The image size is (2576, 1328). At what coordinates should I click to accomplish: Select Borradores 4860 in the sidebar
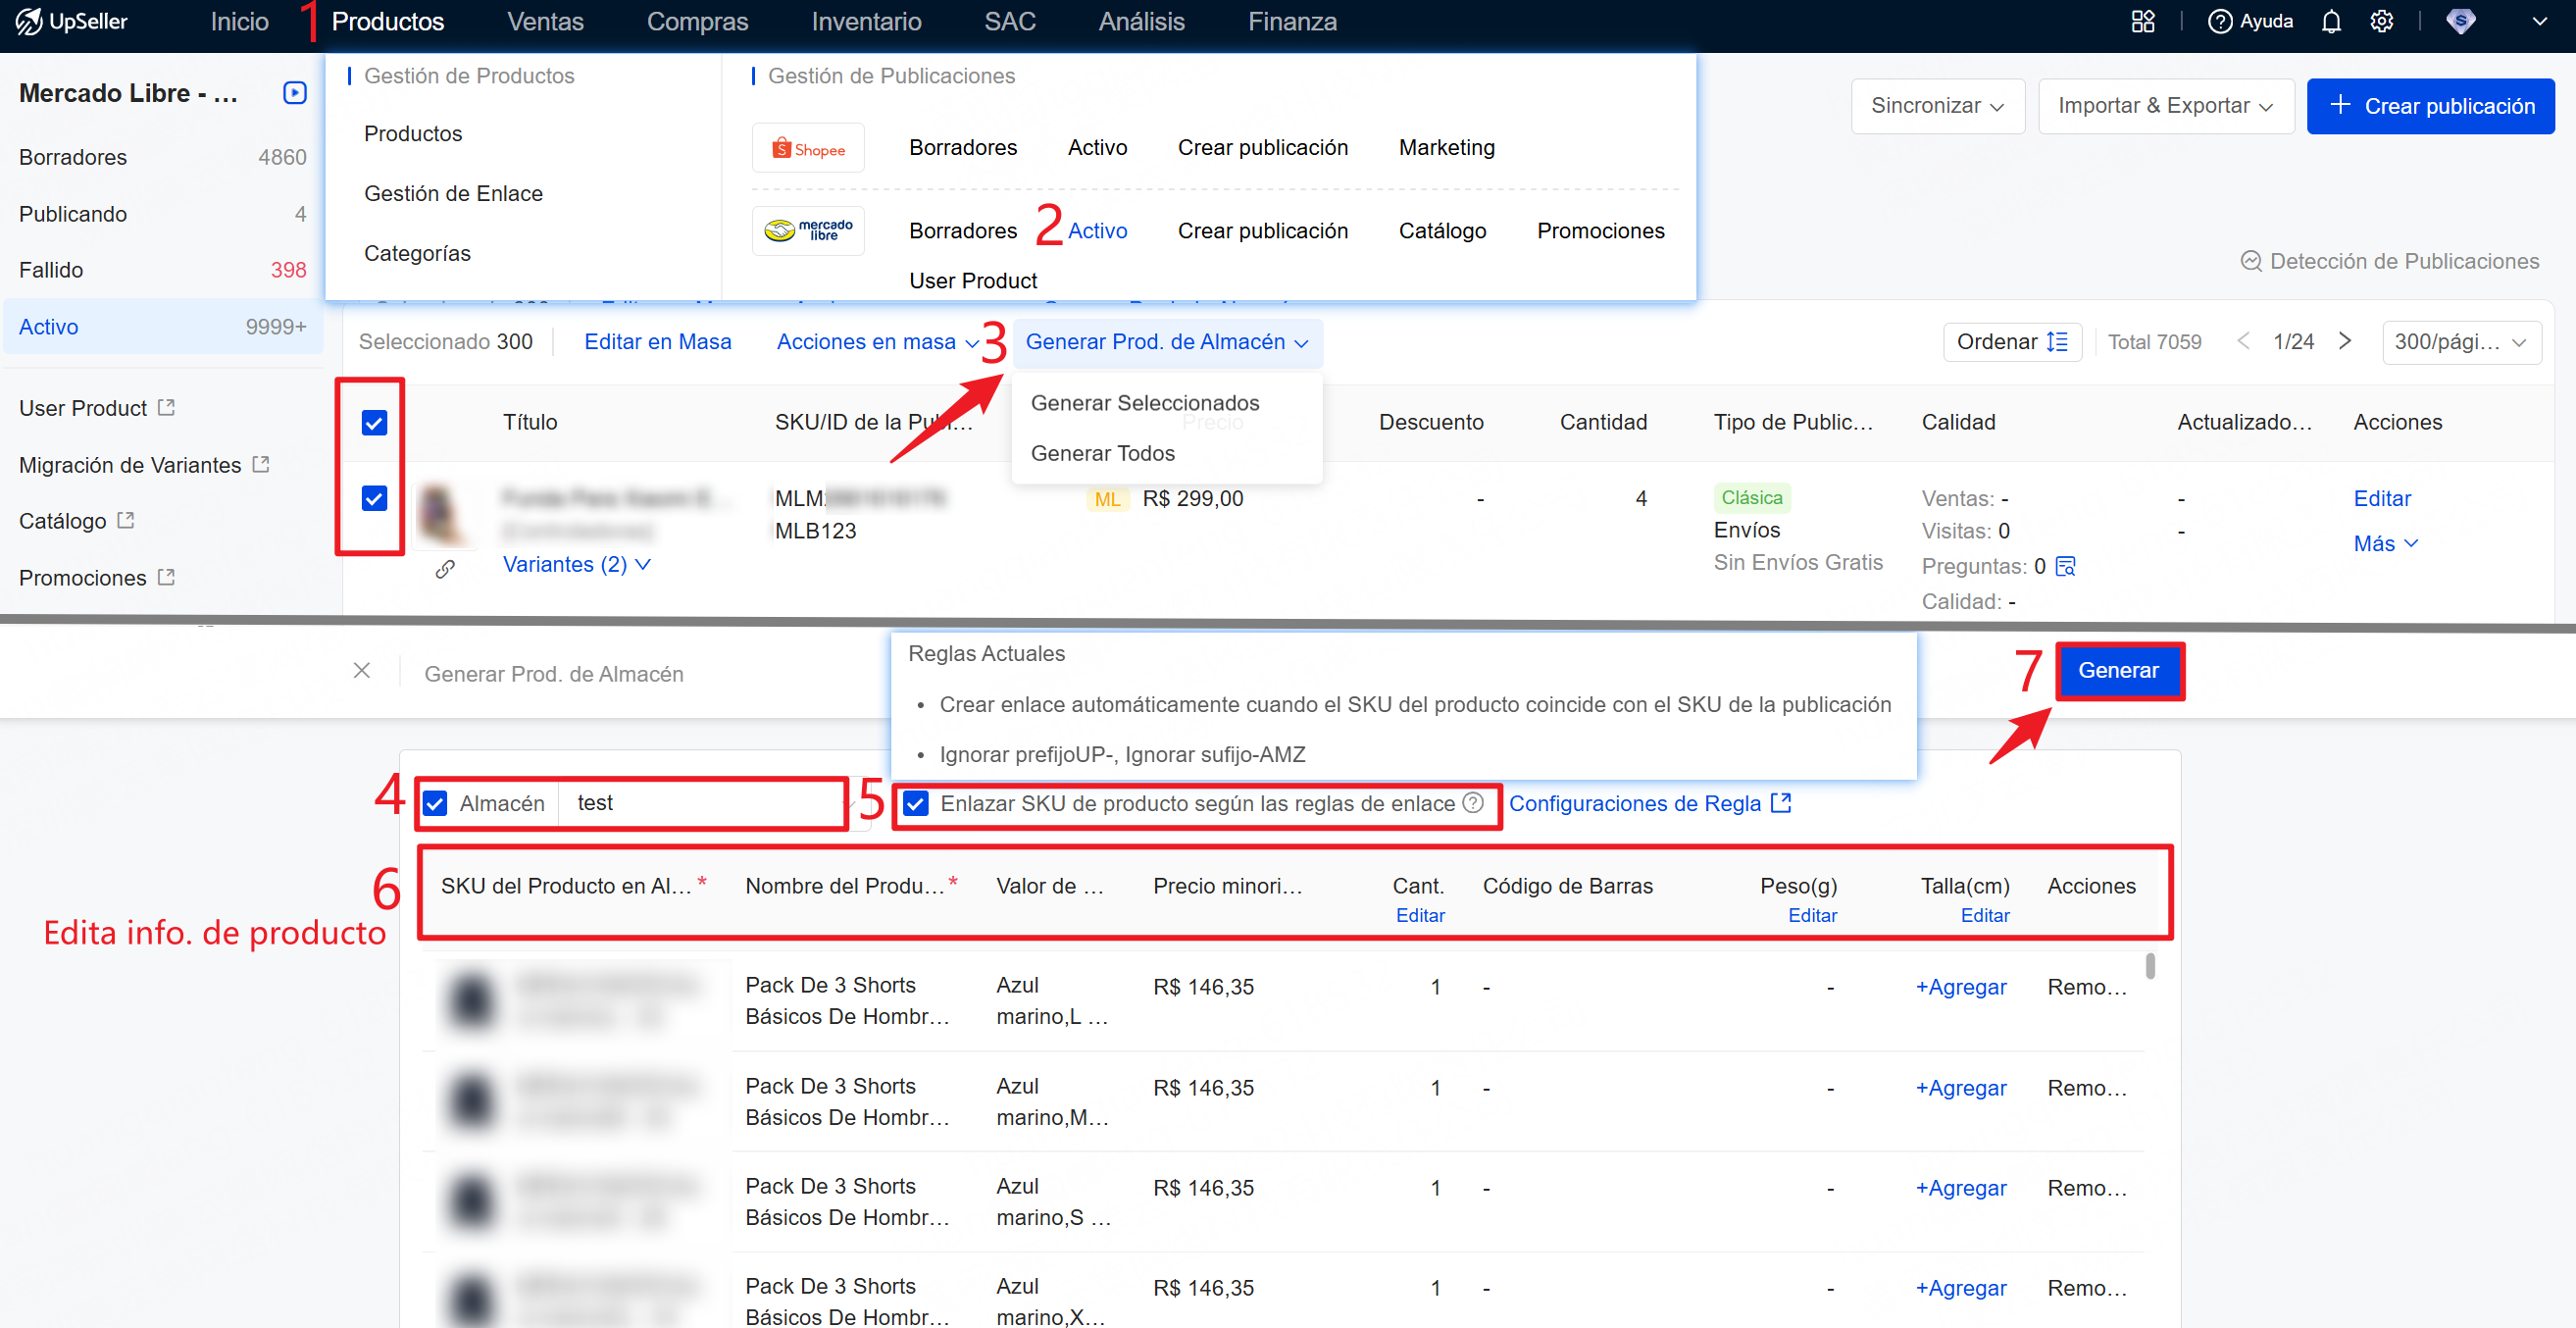tap(162, 157)
